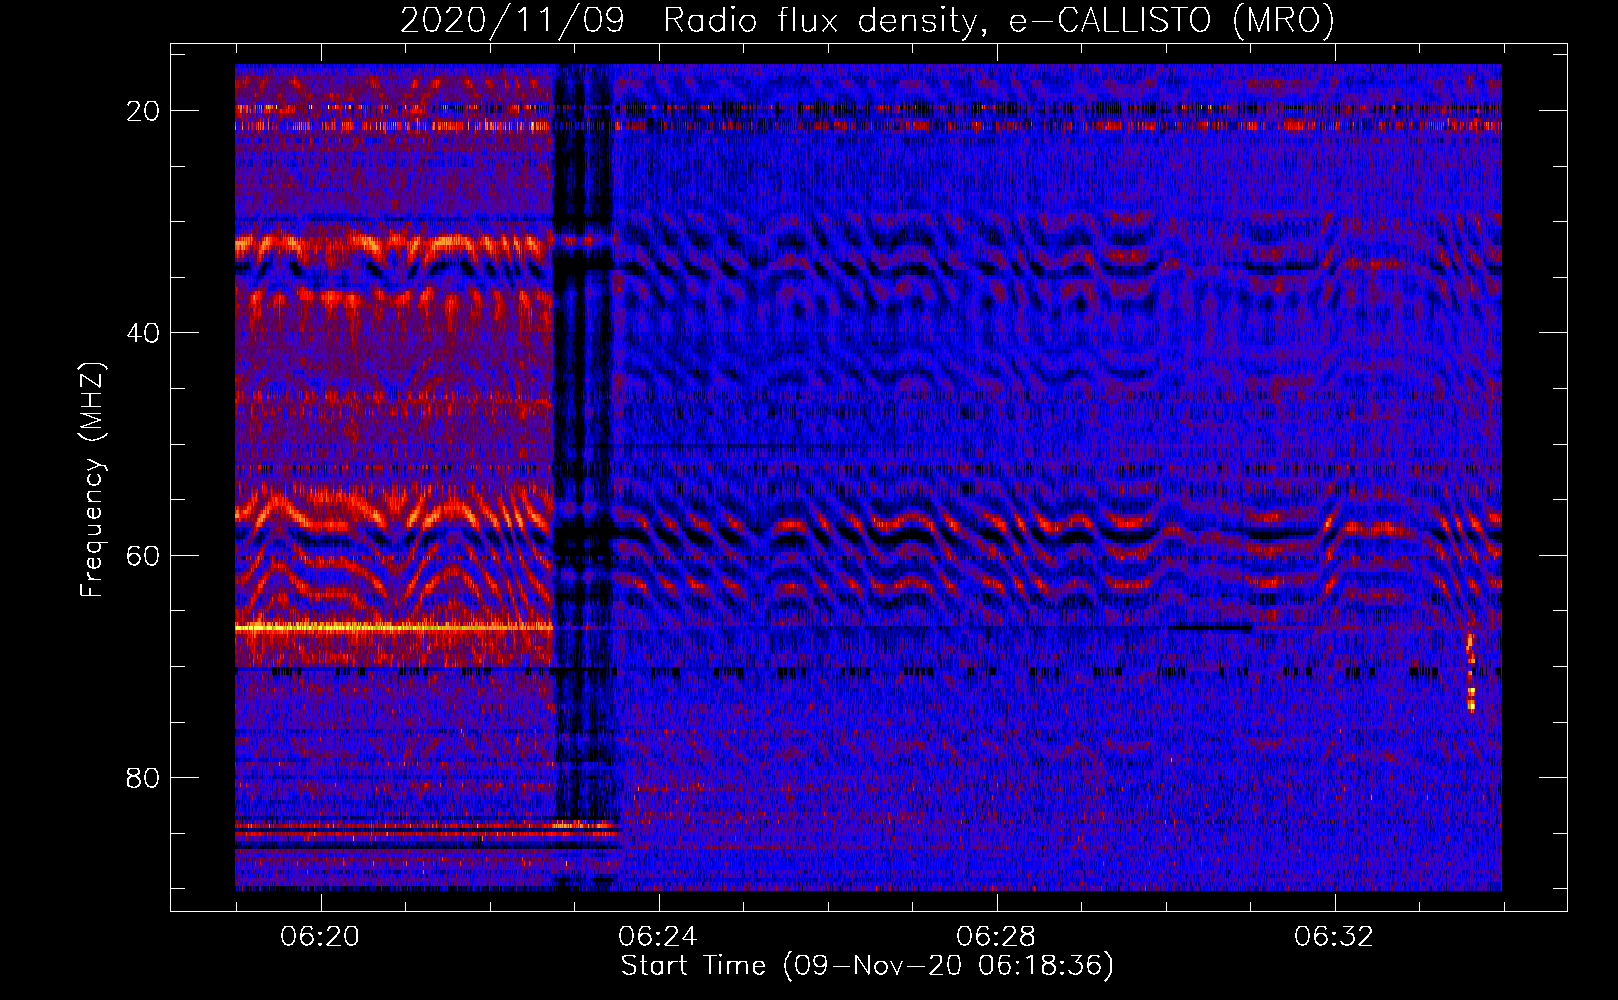Click the 20 frequency tick label
Screen dimensions: 1618x1000
tap(143, 111)
